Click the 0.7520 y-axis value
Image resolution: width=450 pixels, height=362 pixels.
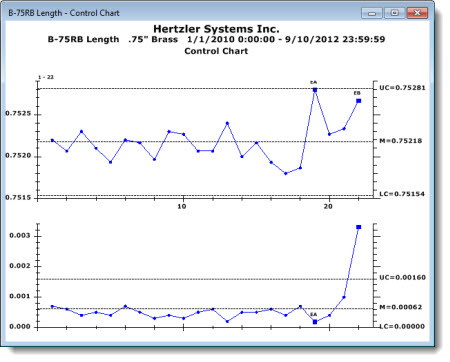click(x=18, y=156)
